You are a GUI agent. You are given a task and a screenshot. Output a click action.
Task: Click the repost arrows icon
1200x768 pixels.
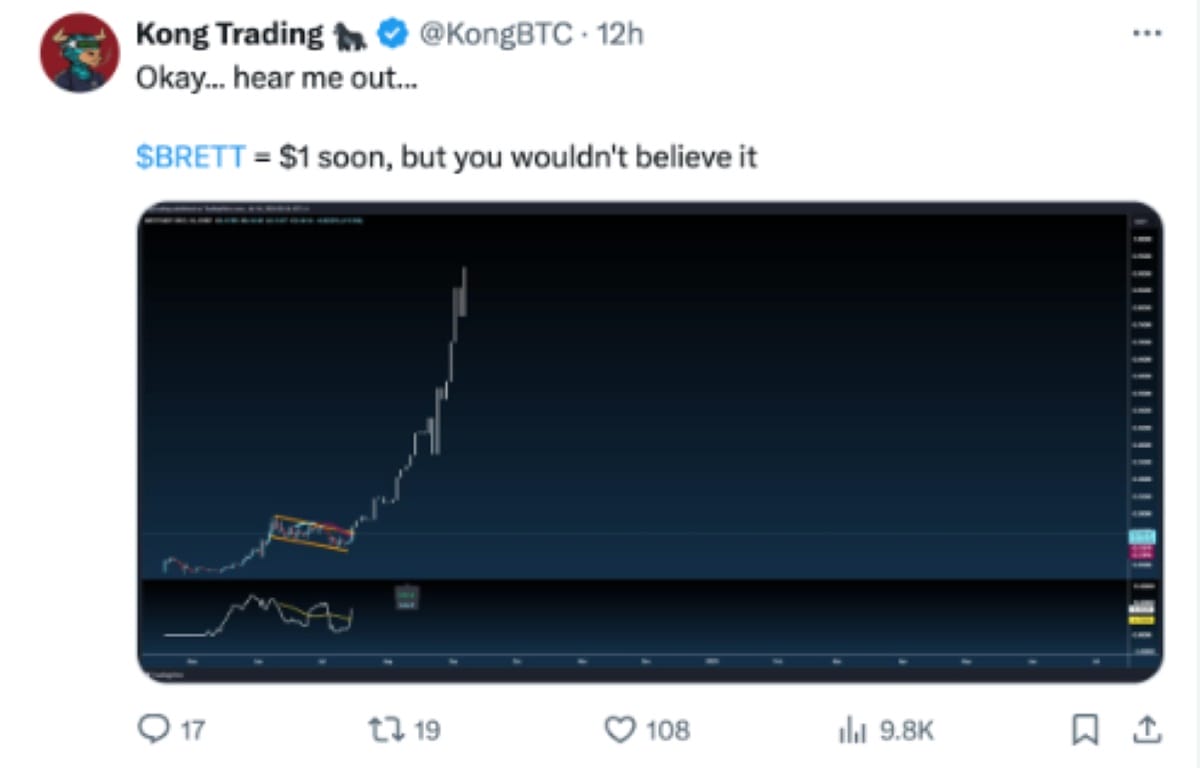[388, 730]
